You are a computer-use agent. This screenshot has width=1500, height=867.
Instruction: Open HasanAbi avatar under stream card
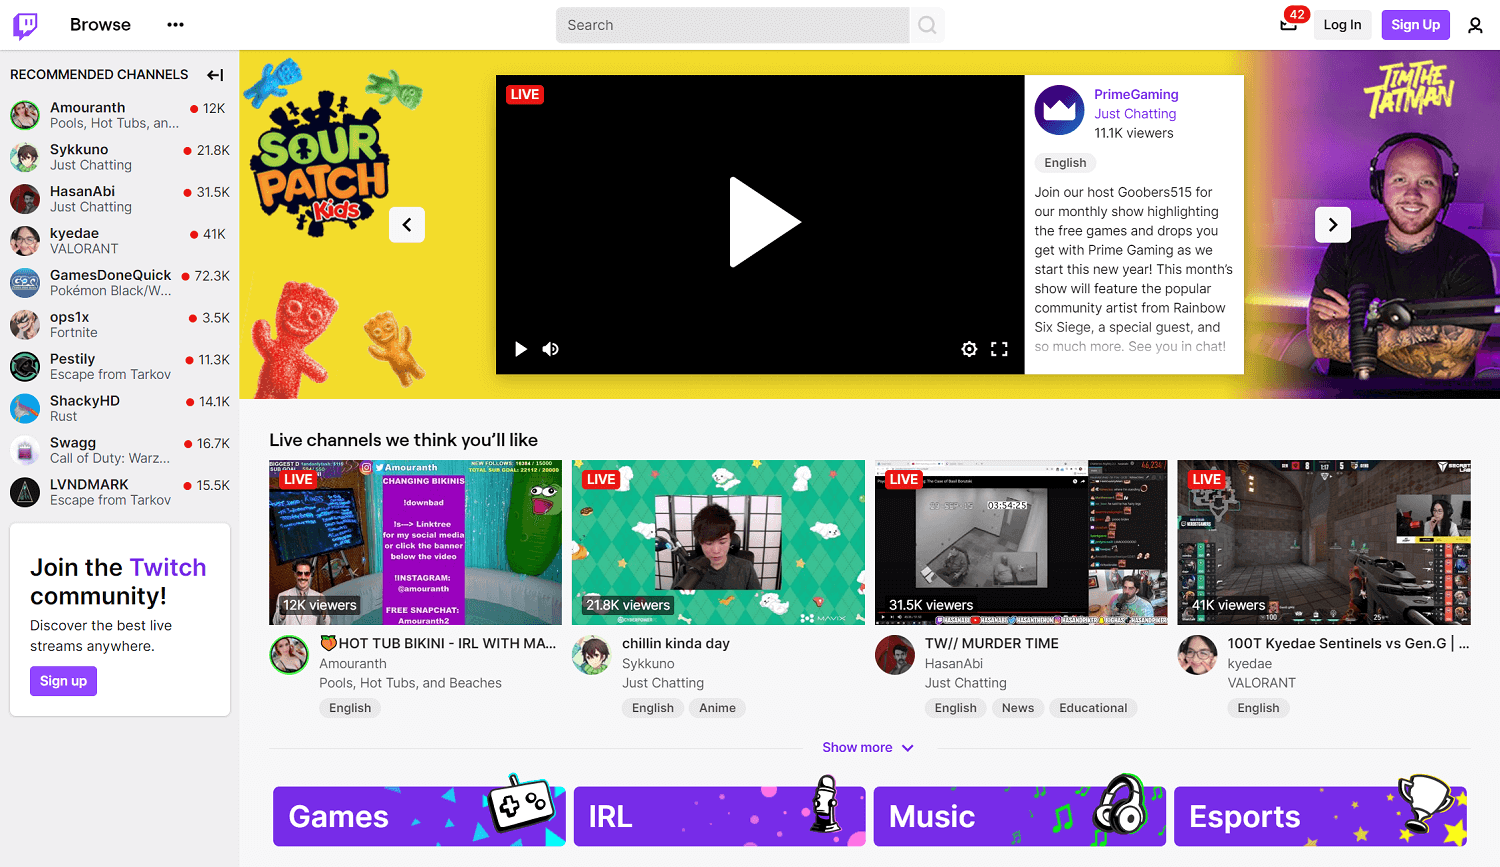point(895,655)
